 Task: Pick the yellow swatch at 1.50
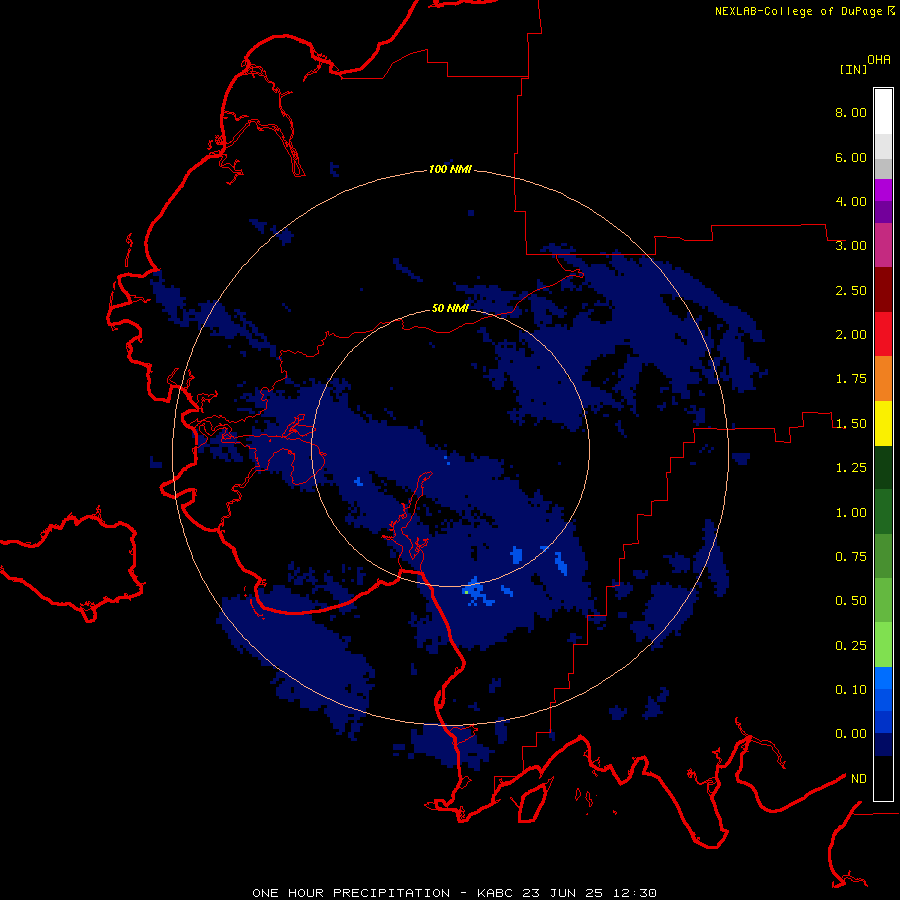coord(883,423)
